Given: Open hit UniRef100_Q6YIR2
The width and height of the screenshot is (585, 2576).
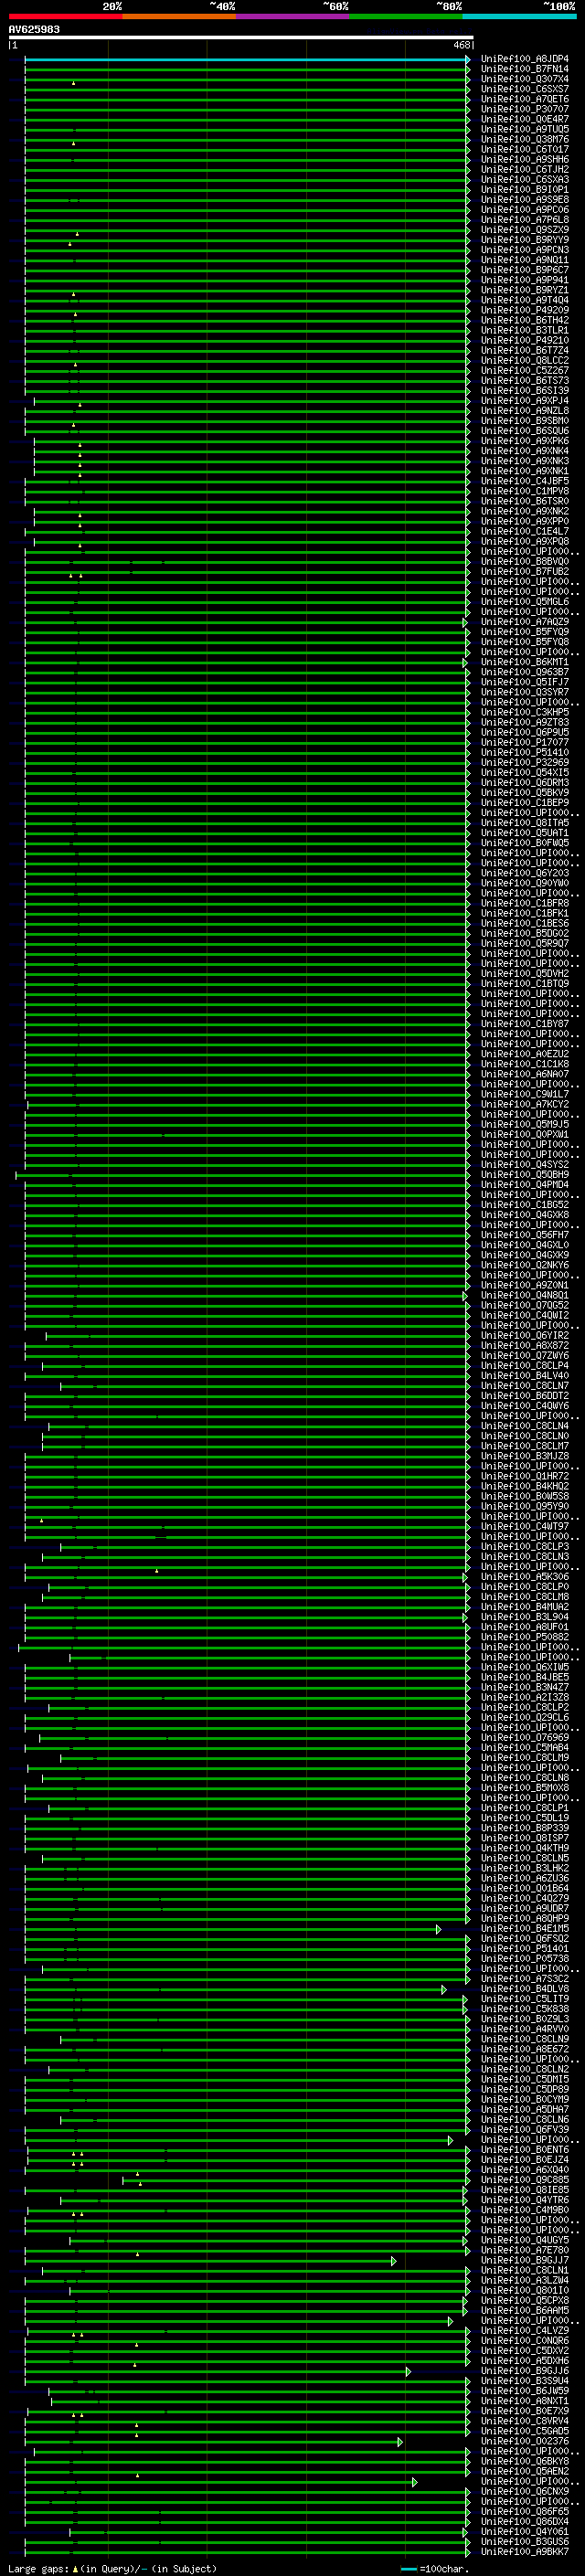Looking at the screenshot, I should [x=524, y=1336].
